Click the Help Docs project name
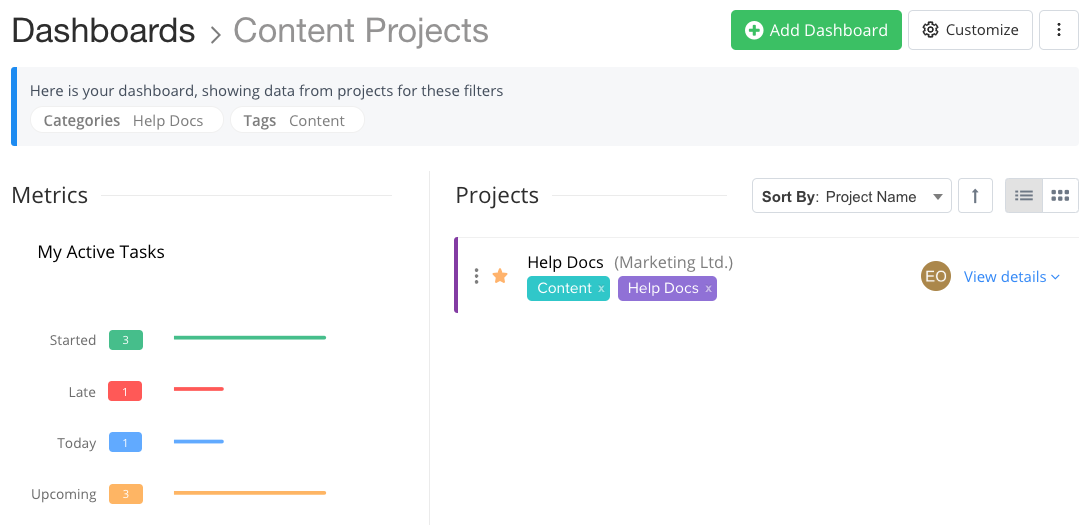Screen dimensions: 1087x525 [x=565, y=262]
